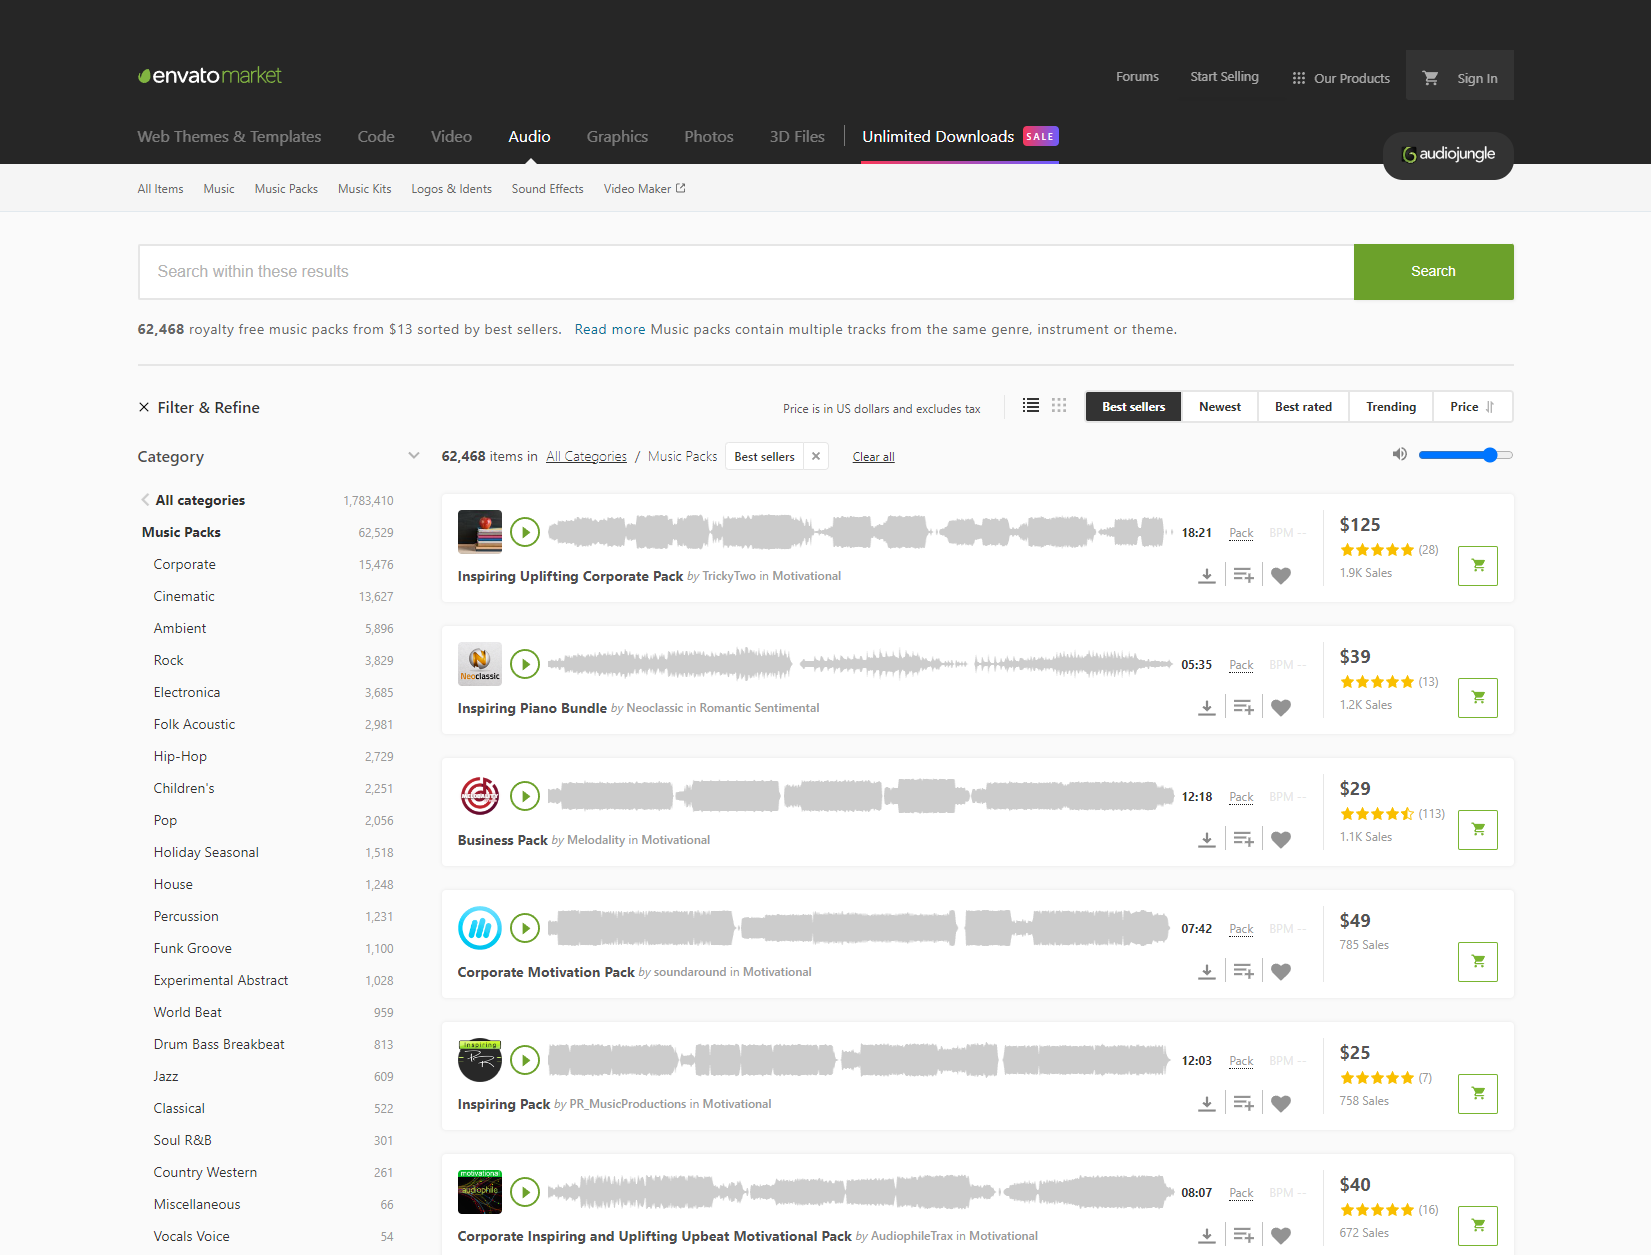Open the Sound Effects category

547,188
